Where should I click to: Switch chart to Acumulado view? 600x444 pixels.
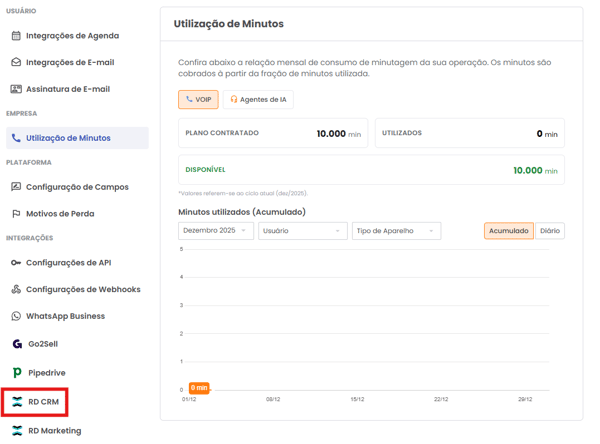(x=508, y=231)
